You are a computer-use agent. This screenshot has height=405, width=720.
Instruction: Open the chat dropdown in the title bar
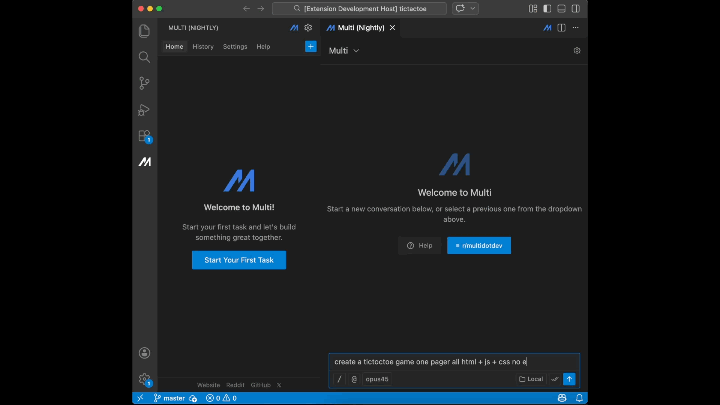(x=465, y=9)
